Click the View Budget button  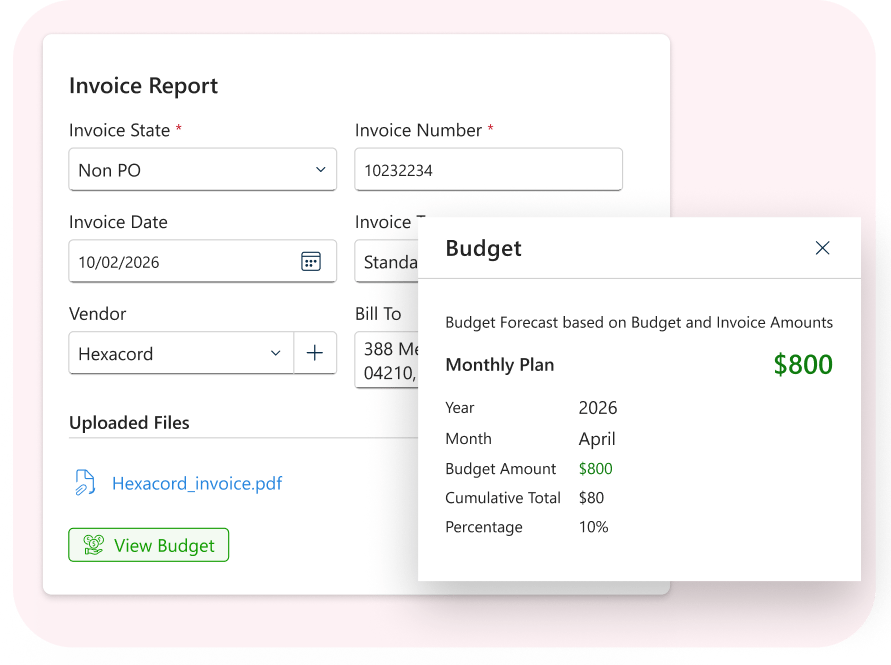click(x=148, y=545)
